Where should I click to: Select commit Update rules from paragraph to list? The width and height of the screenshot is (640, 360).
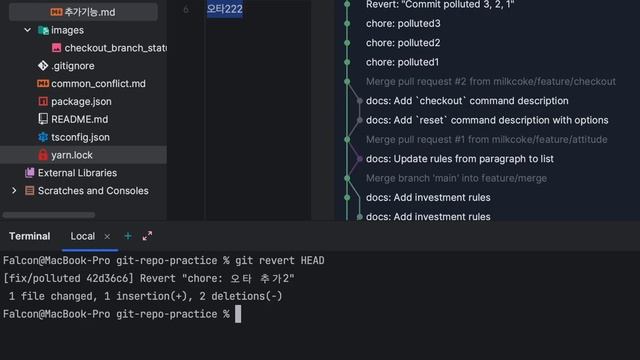click(460, 159)
